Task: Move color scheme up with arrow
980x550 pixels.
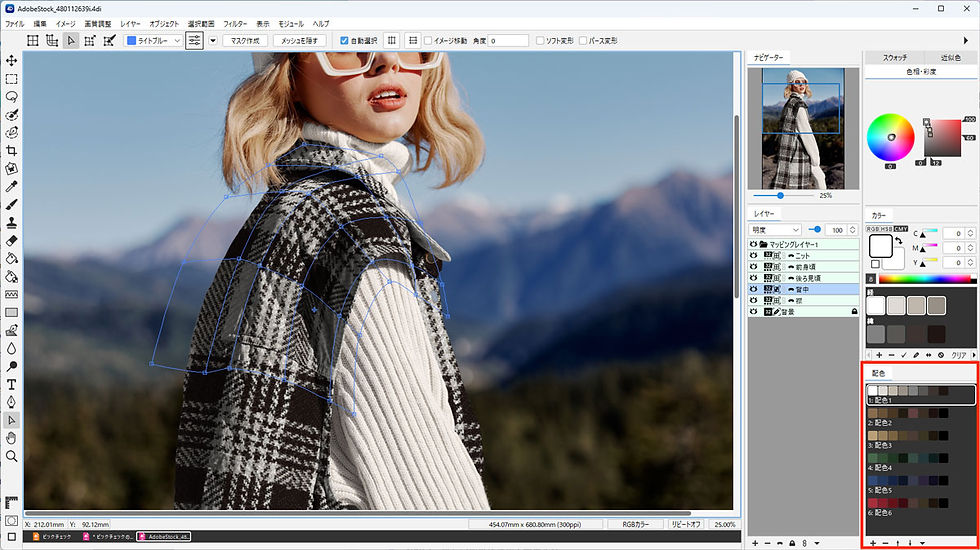Action: (x=898, y=543)
